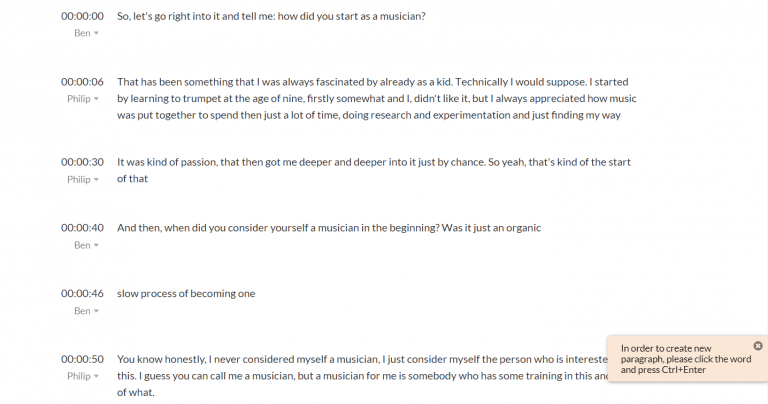Close the new paragraph tip popup
Screen dimensions: 768x404
click(758, 346)
